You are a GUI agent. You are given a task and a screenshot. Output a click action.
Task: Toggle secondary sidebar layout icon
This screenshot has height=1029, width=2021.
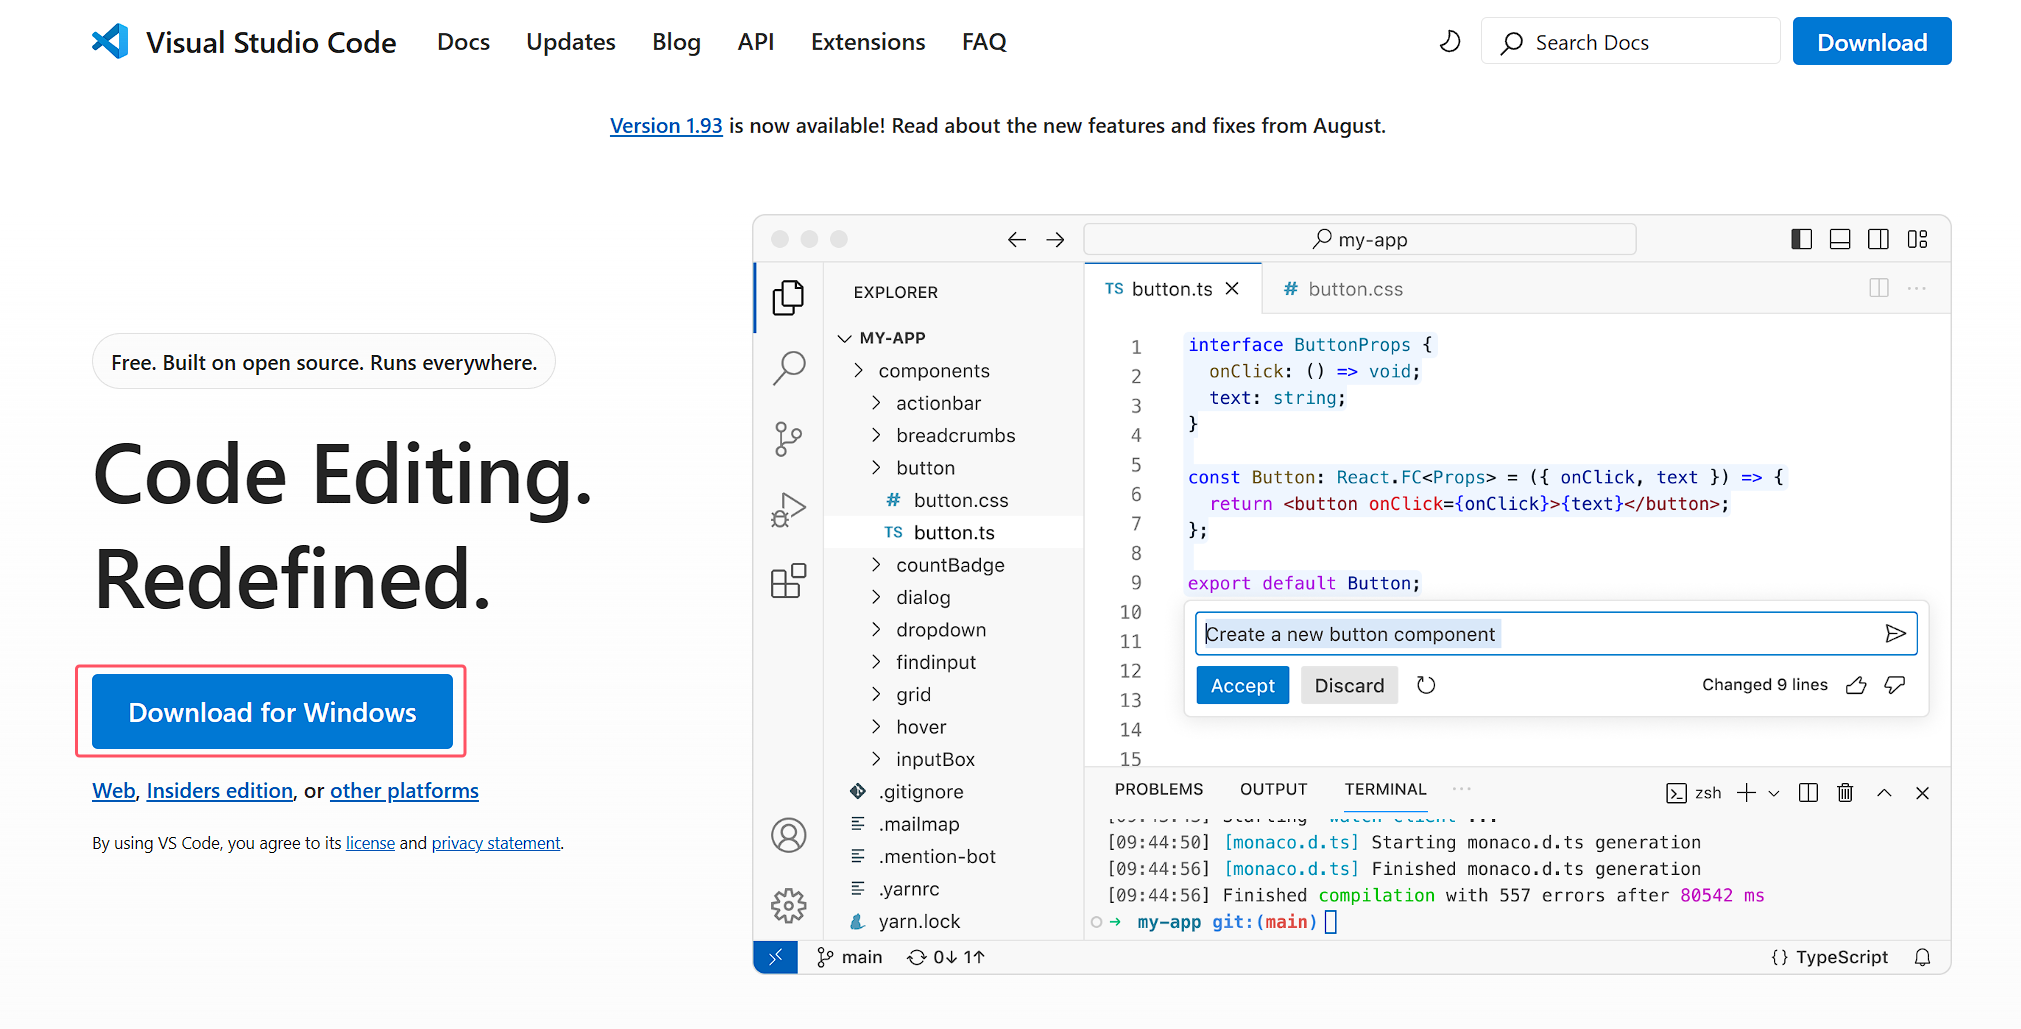pyautogui.click(x=1878, y=239)
